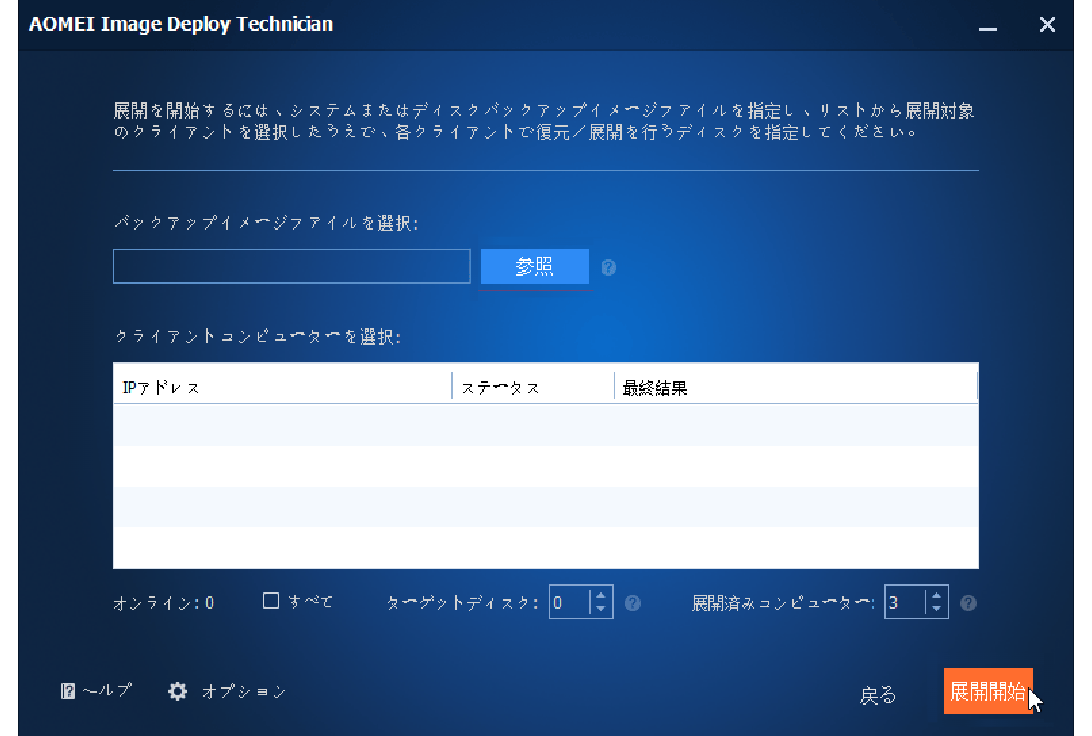Open the ヘルプ help link

107,691
